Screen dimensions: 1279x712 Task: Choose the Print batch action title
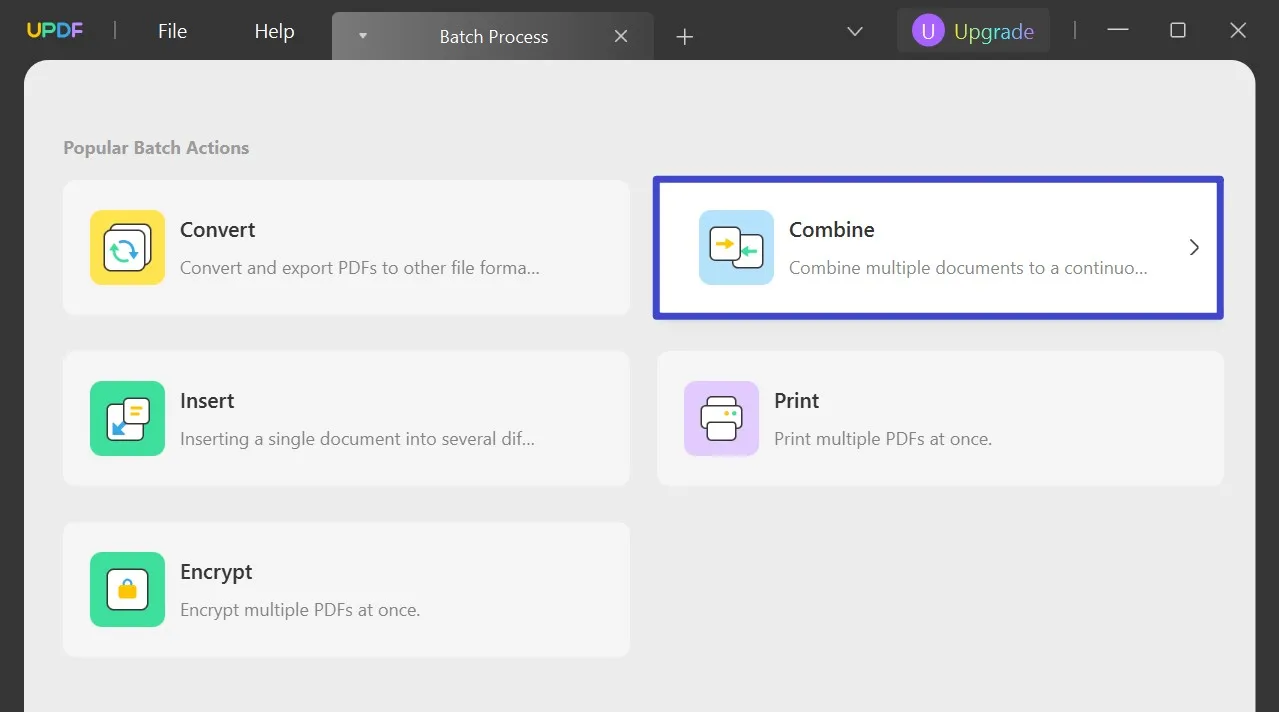pyautogui.click(x=797, y=400)
